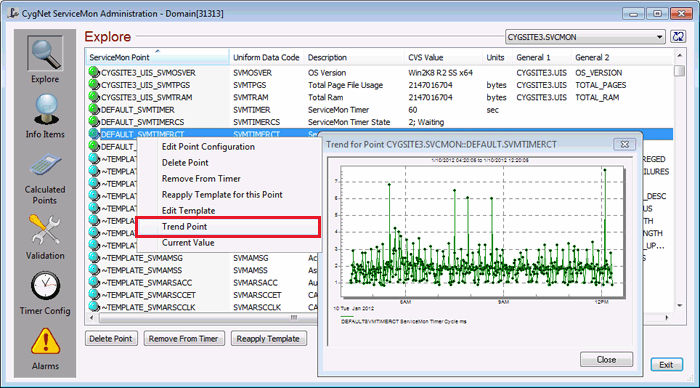This screenshot has height=388, width=700.
Task: Click the Remove From Timer button below list
Action: [183, 338]
